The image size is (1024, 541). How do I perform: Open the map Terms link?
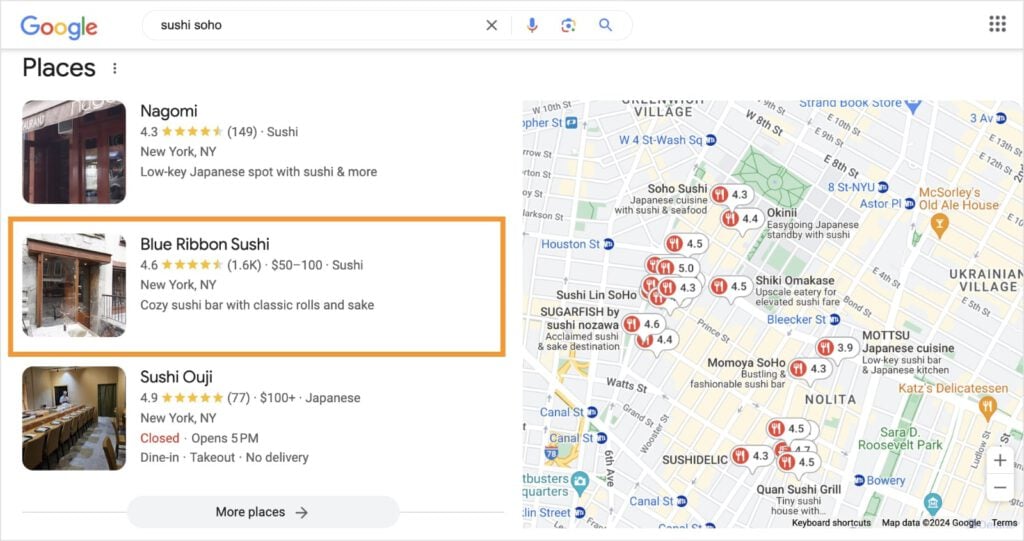(1004, 523)
